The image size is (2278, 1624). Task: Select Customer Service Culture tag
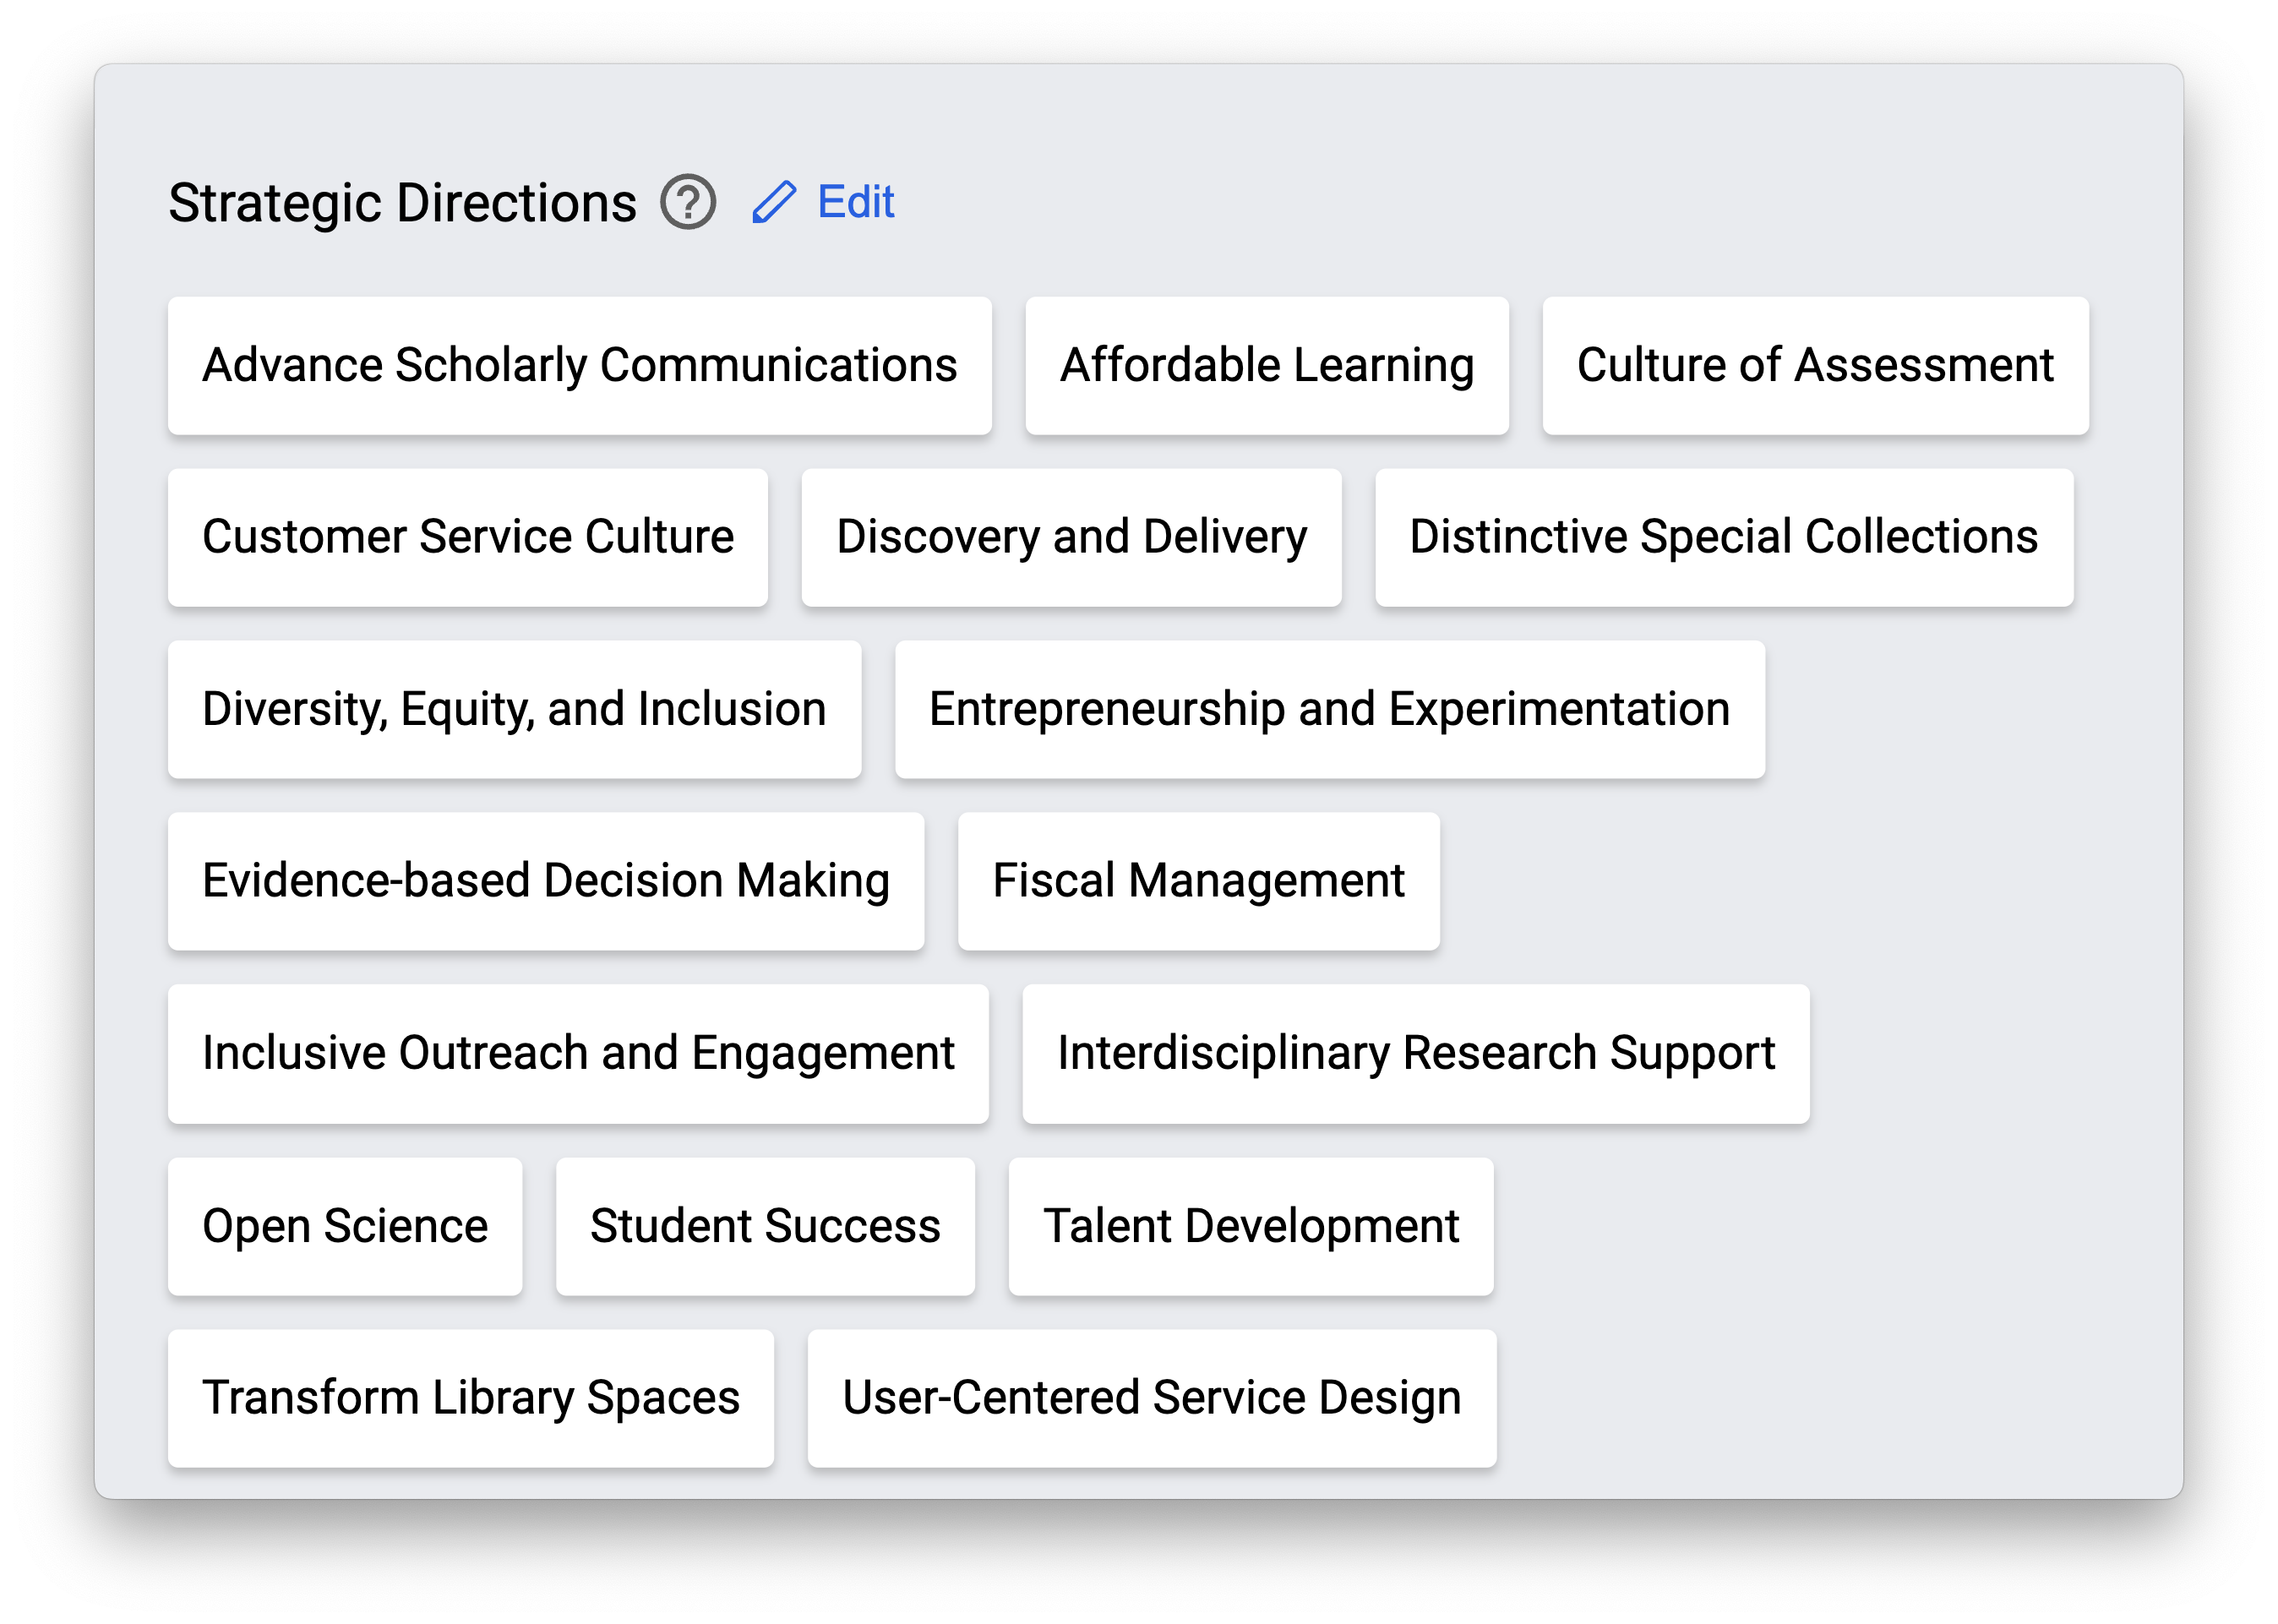click(x=467, y=537)
